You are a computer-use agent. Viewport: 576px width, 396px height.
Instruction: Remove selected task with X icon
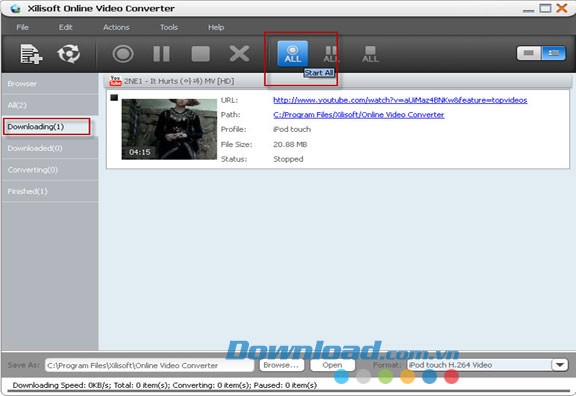click(x=239, y=54)
